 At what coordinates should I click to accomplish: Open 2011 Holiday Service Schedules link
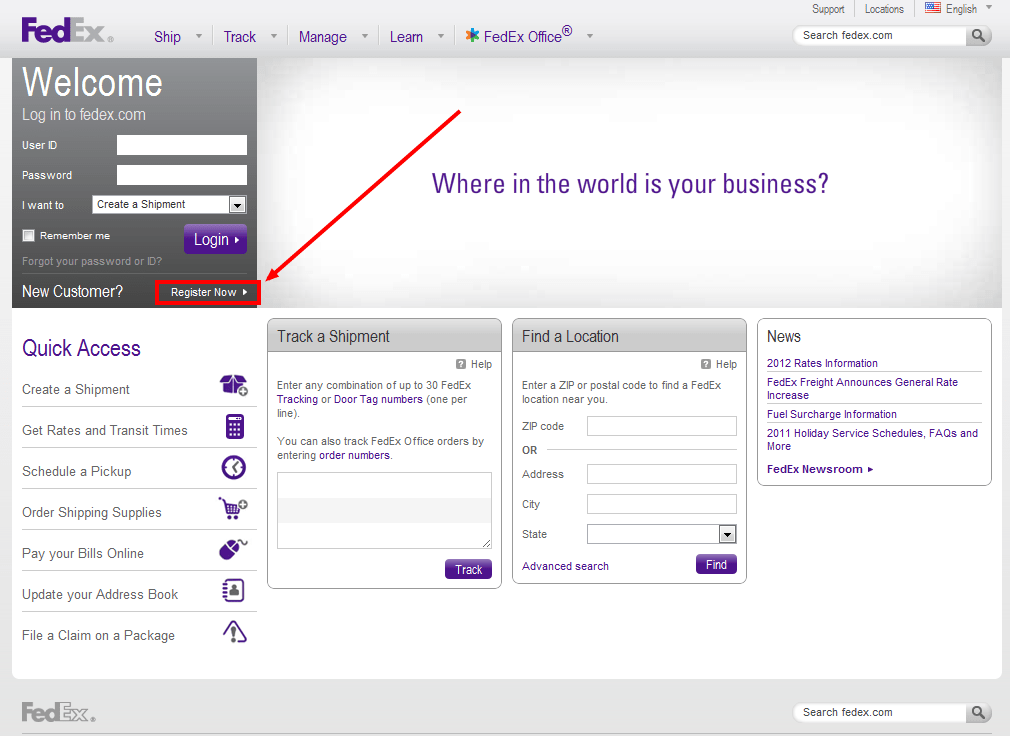point(872,440)
